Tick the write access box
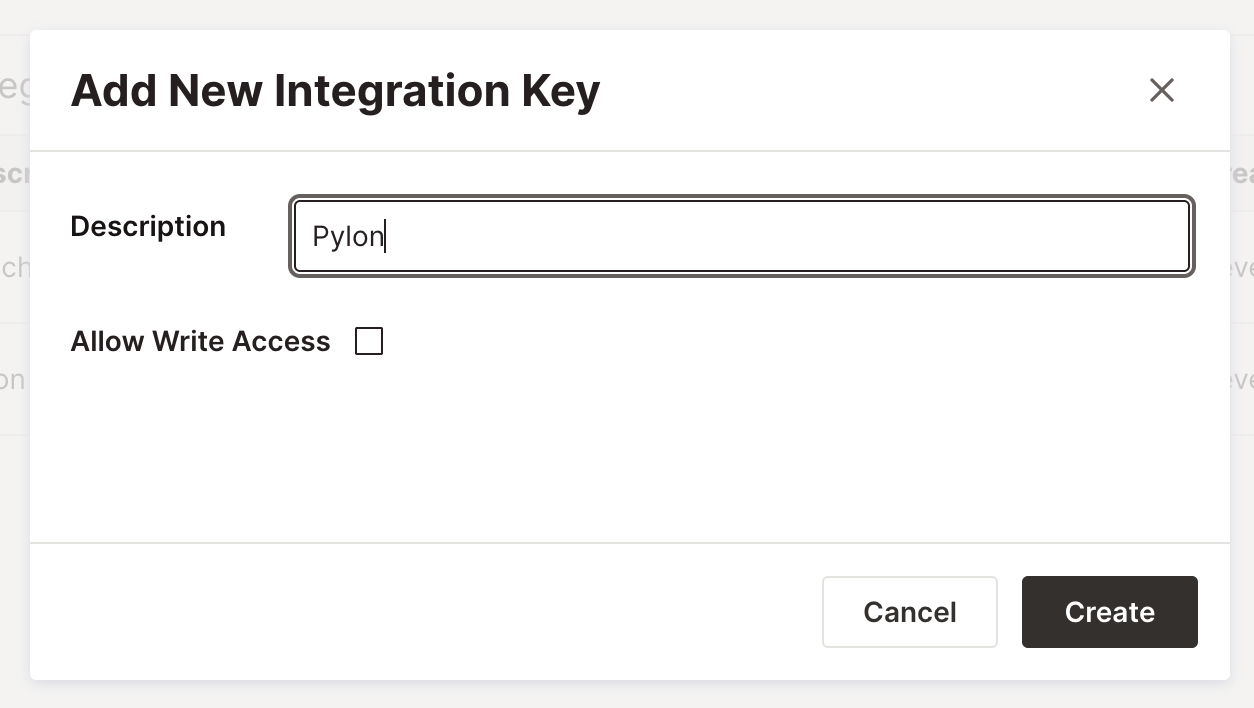The width and height of the screenshot is (1254, 708). 369,342
